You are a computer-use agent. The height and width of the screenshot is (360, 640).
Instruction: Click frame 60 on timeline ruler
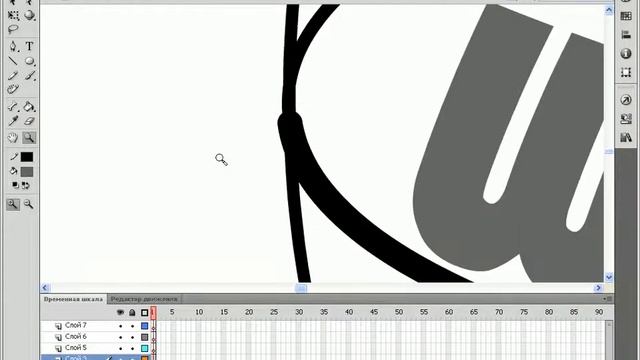(449, 312)
